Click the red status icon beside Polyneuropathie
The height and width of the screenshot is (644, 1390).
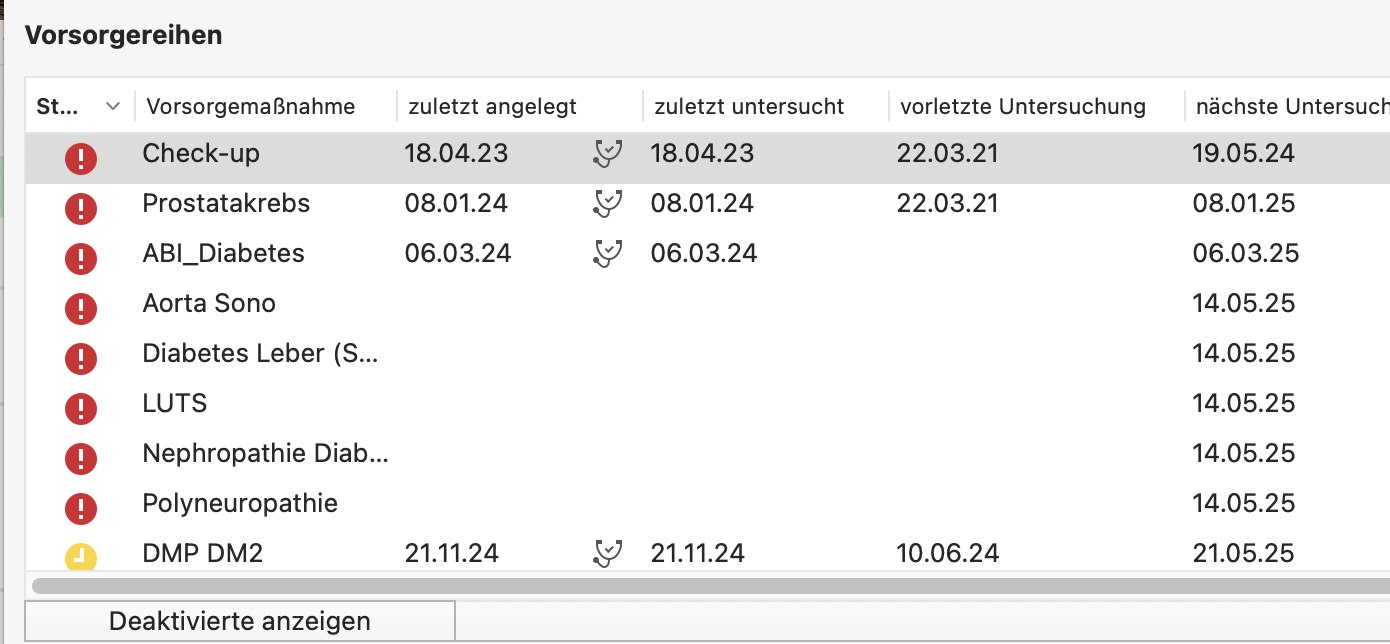[81, 509]
